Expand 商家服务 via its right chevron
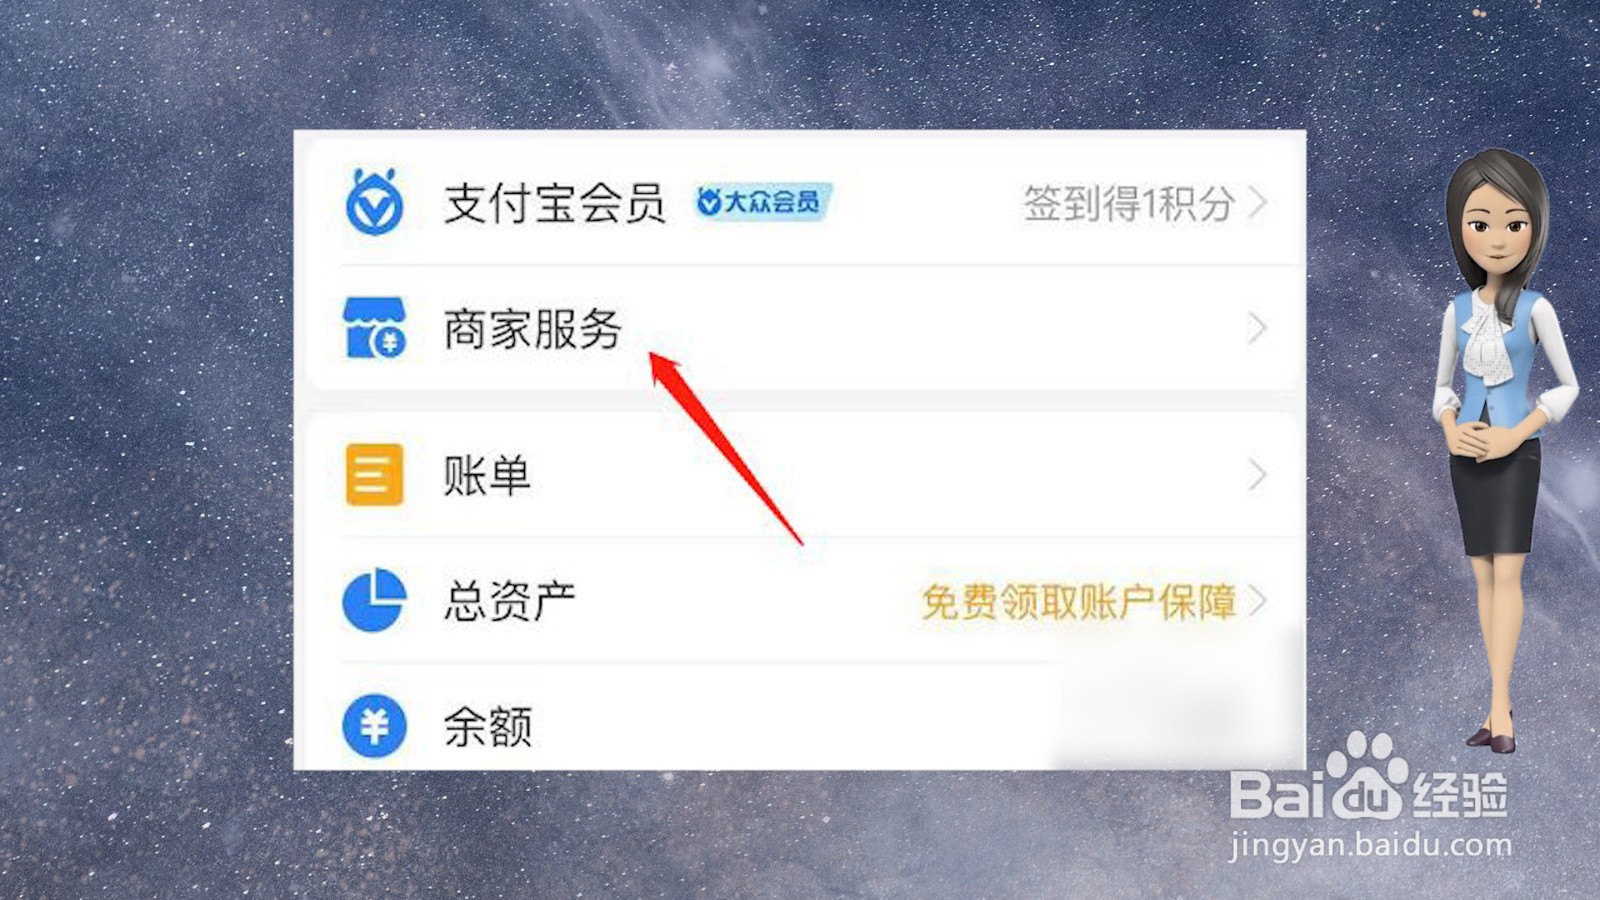This screenshot has height=900, width=1600. (1258, 328)
